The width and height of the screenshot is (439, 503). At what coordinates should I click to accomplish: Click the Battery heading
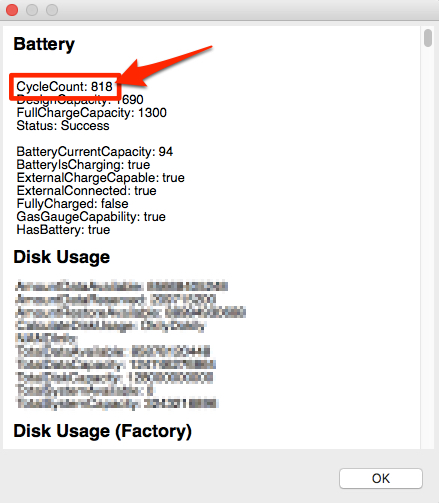point(44,44)
